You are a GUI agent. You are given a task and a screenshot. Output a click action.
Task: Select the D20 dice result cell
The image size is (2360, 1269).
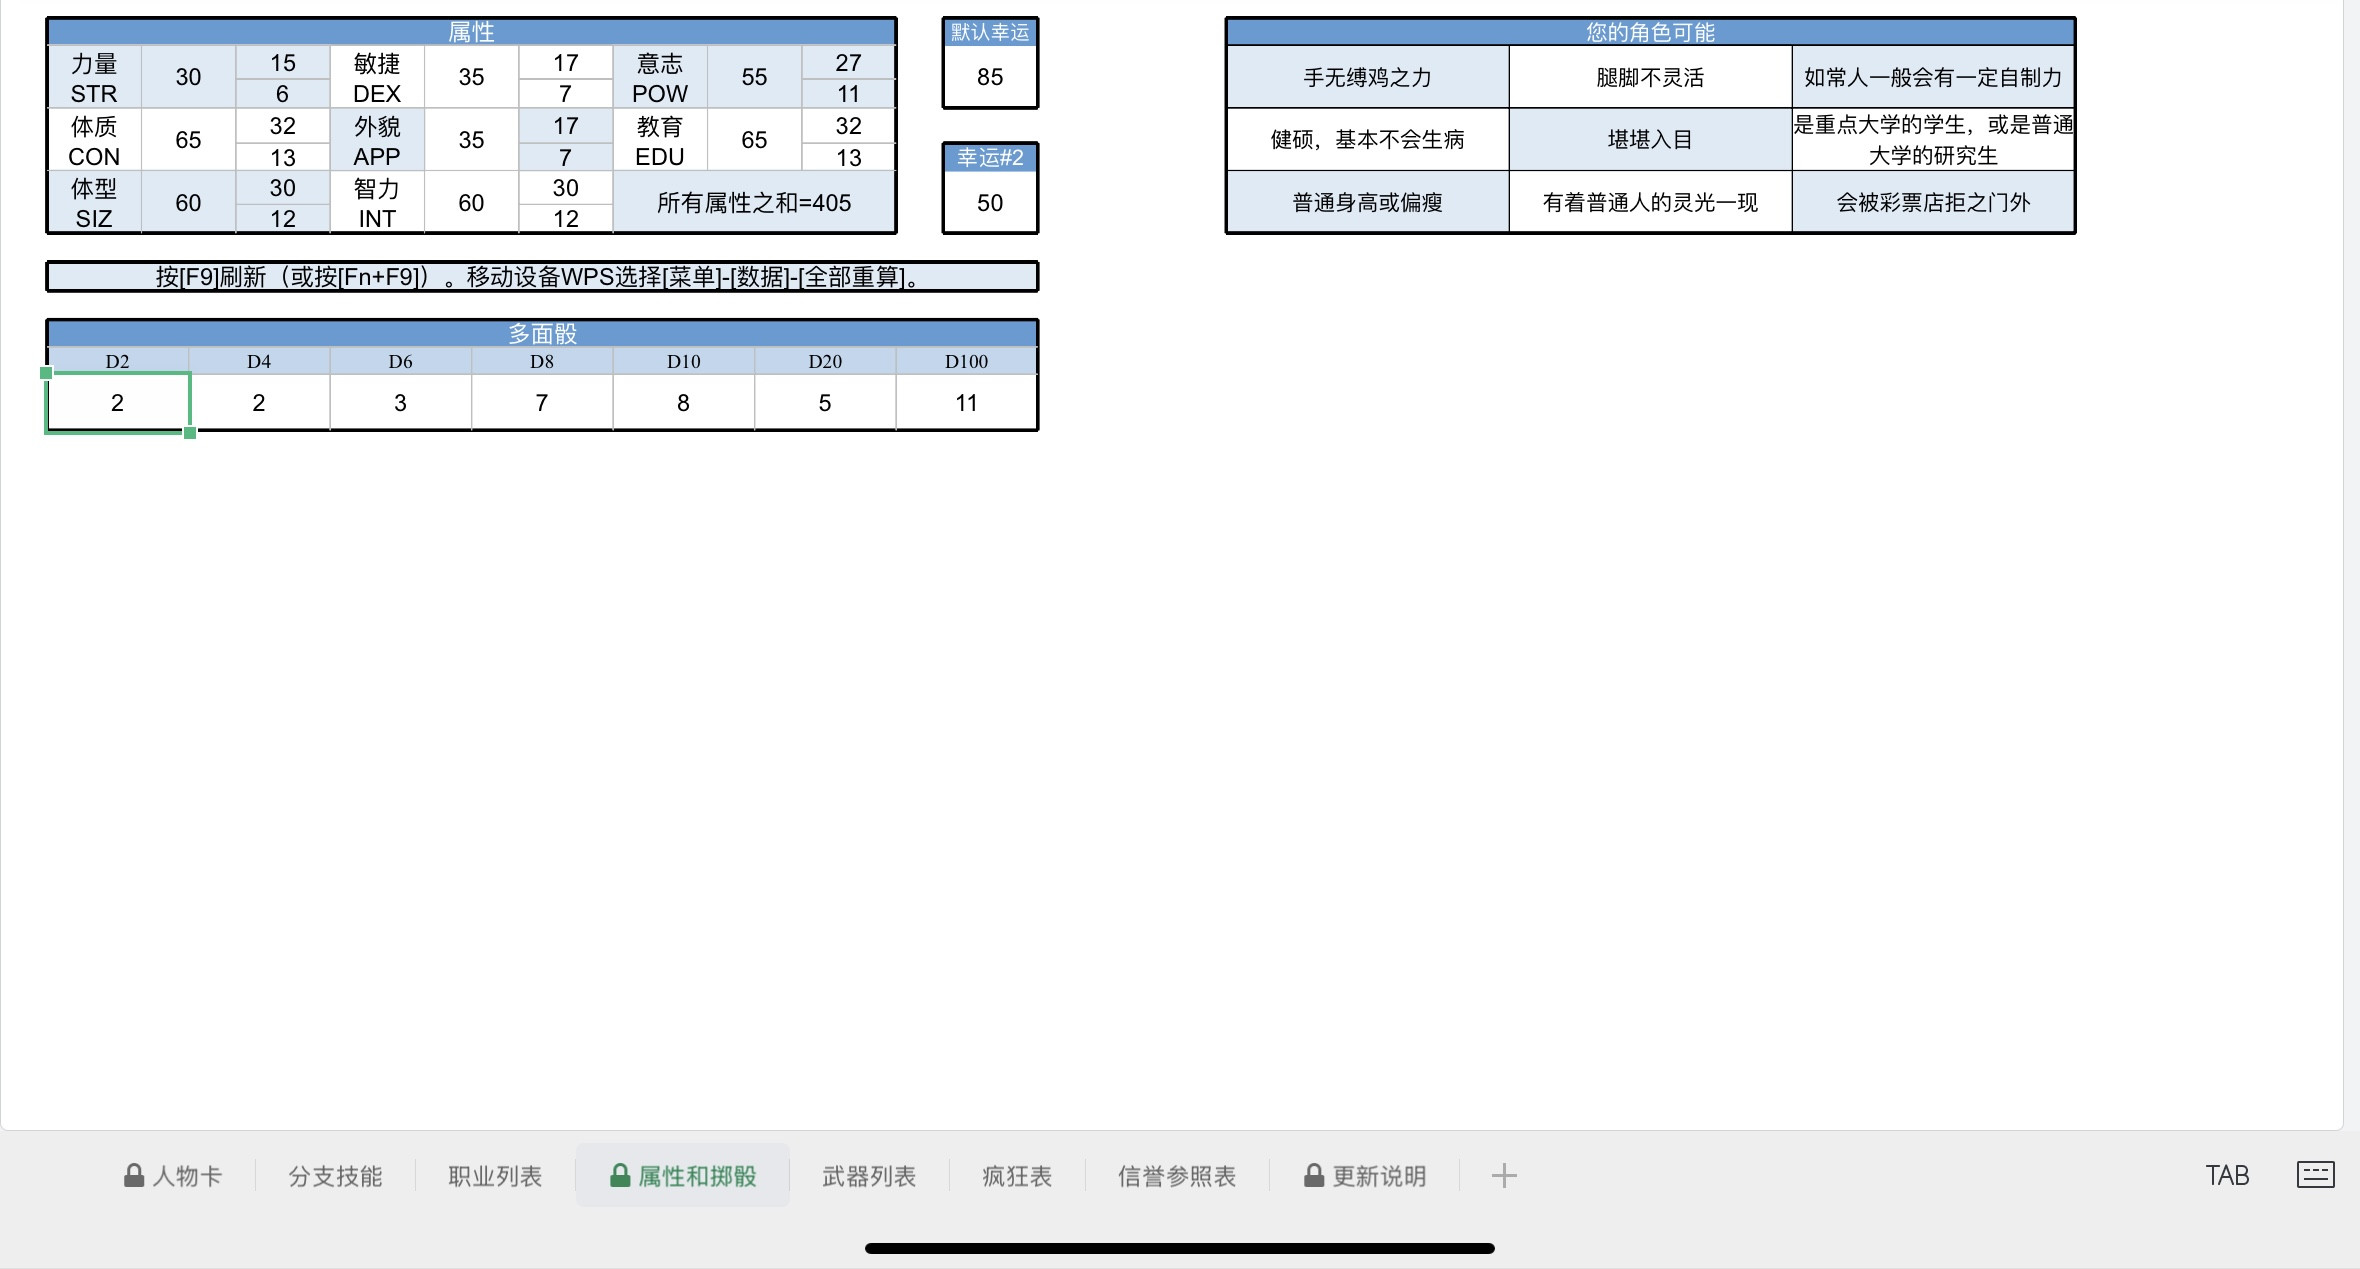824,403
